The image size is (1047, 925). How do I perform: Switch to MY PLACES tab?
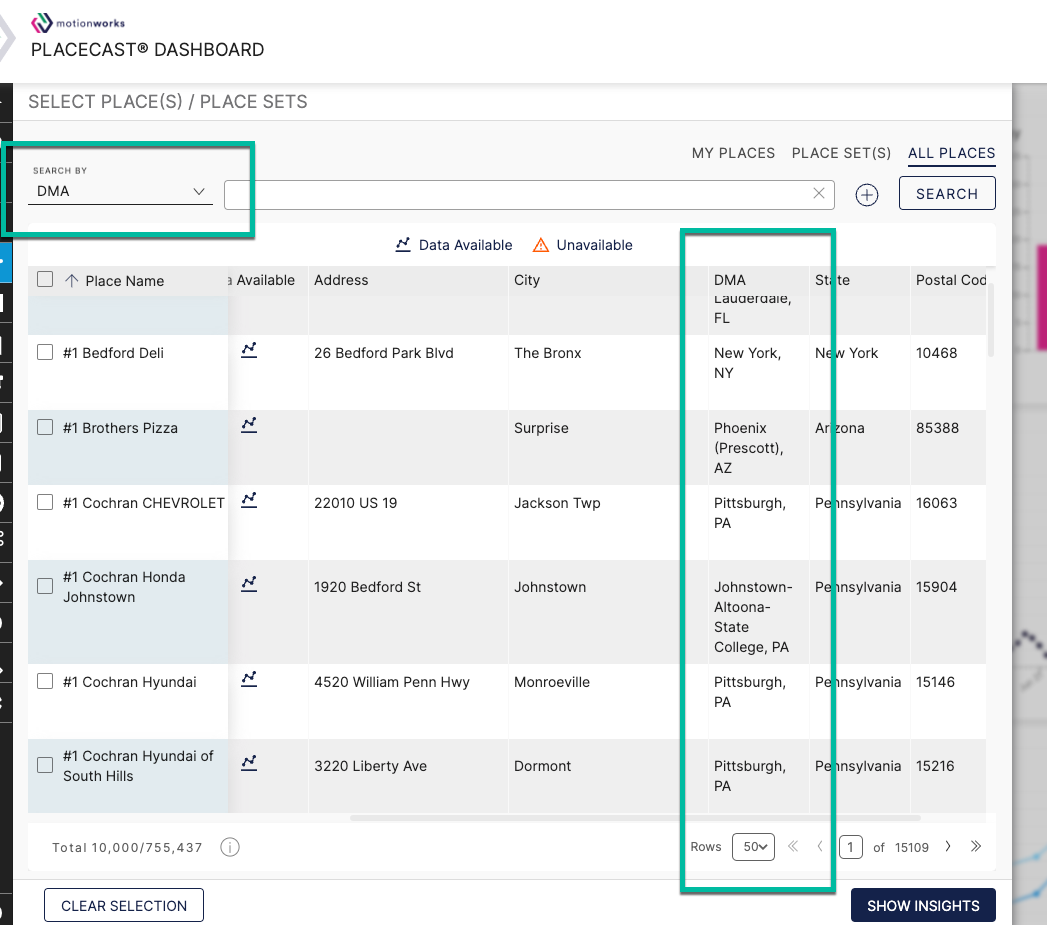[733, 153]
